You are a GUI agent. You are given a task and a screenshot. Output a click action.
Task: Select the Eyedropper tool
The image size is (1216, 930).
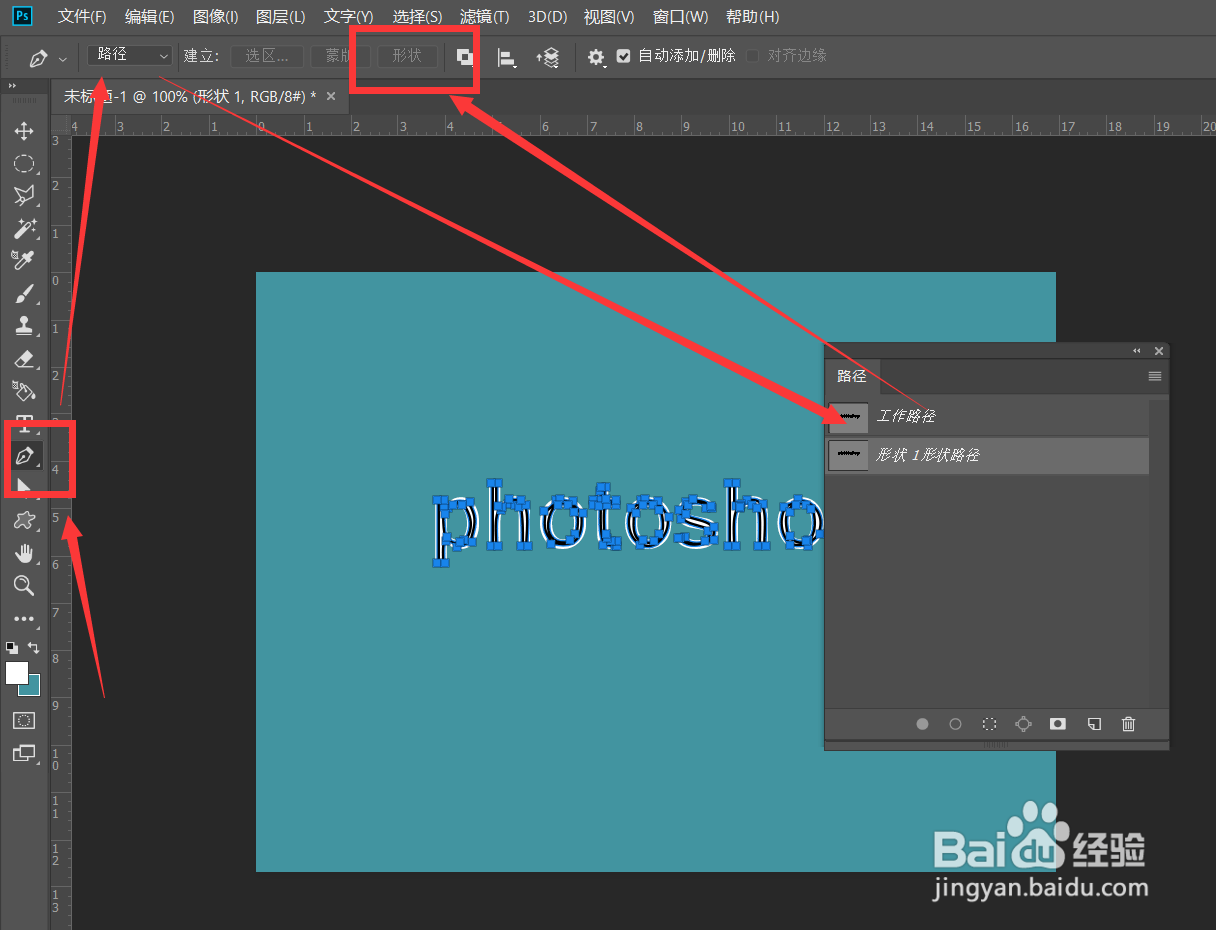coord(24,261)
